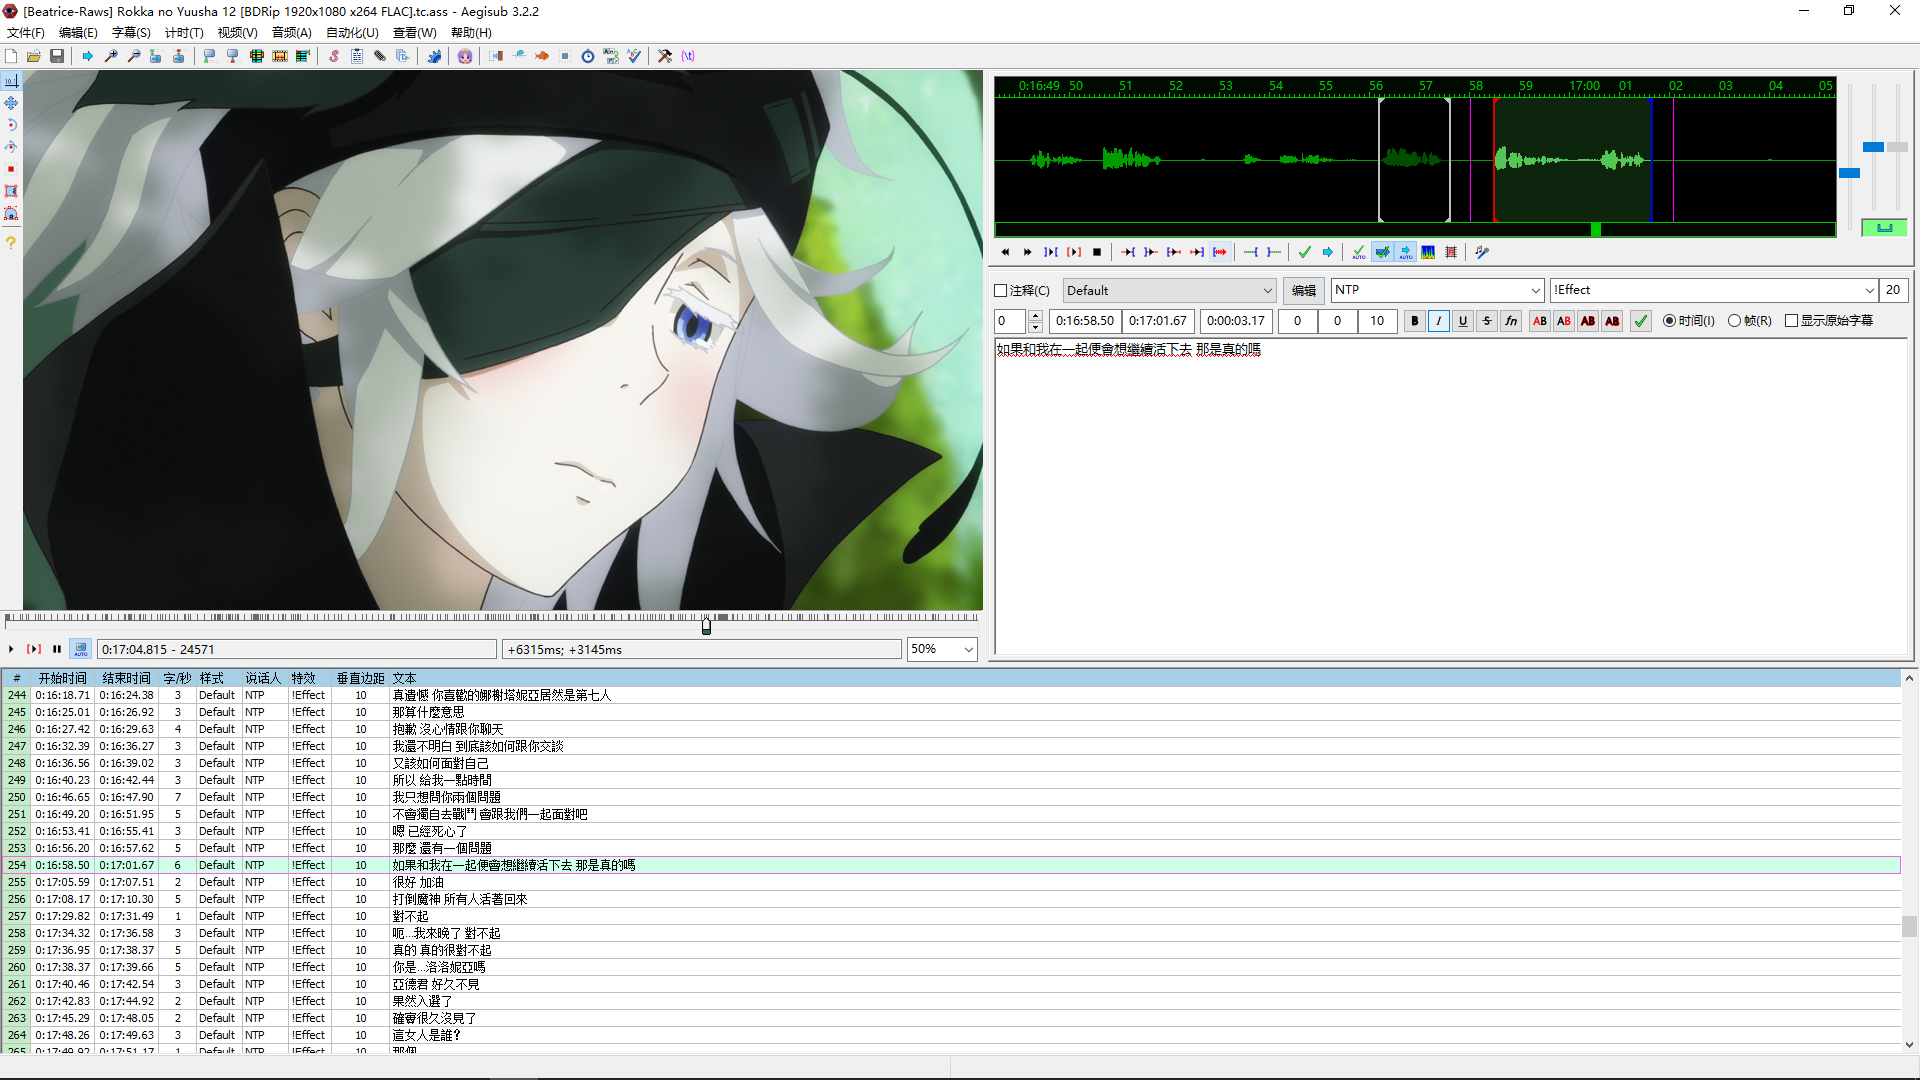Open the Attachments paperclip icon
Screen dimensions: 1920x1080
380,56
